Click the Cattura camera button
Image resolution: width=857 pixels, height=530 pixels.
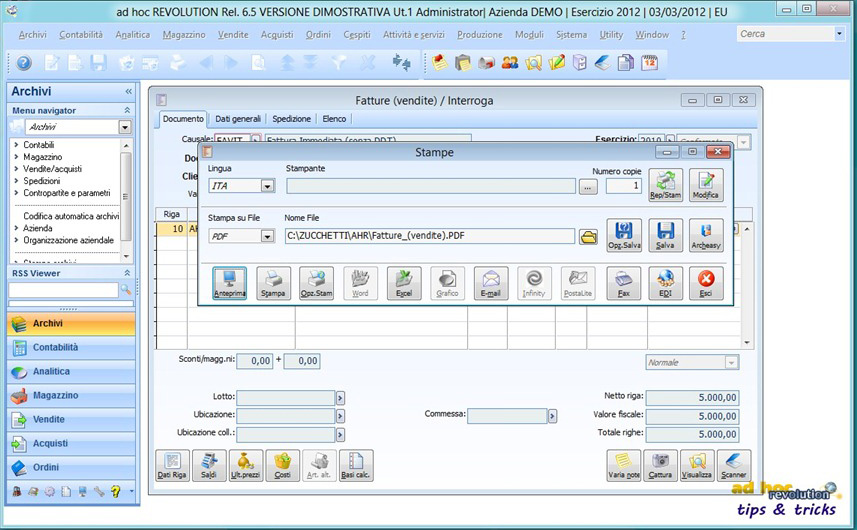(x=660, y=466)
